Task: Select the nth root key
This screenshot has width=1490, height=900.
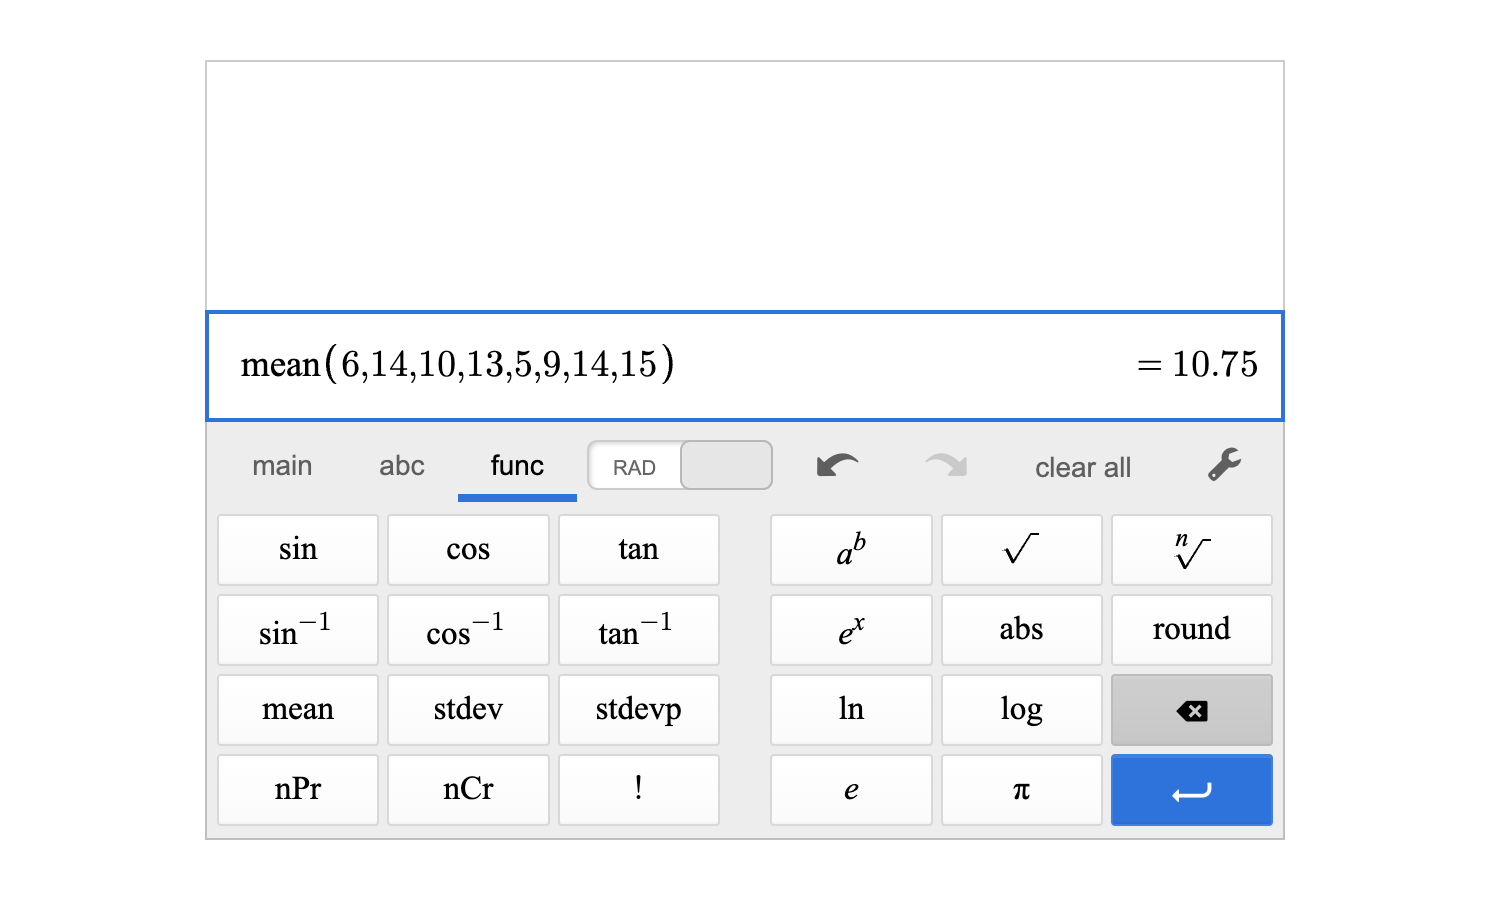Action: 1191,549
